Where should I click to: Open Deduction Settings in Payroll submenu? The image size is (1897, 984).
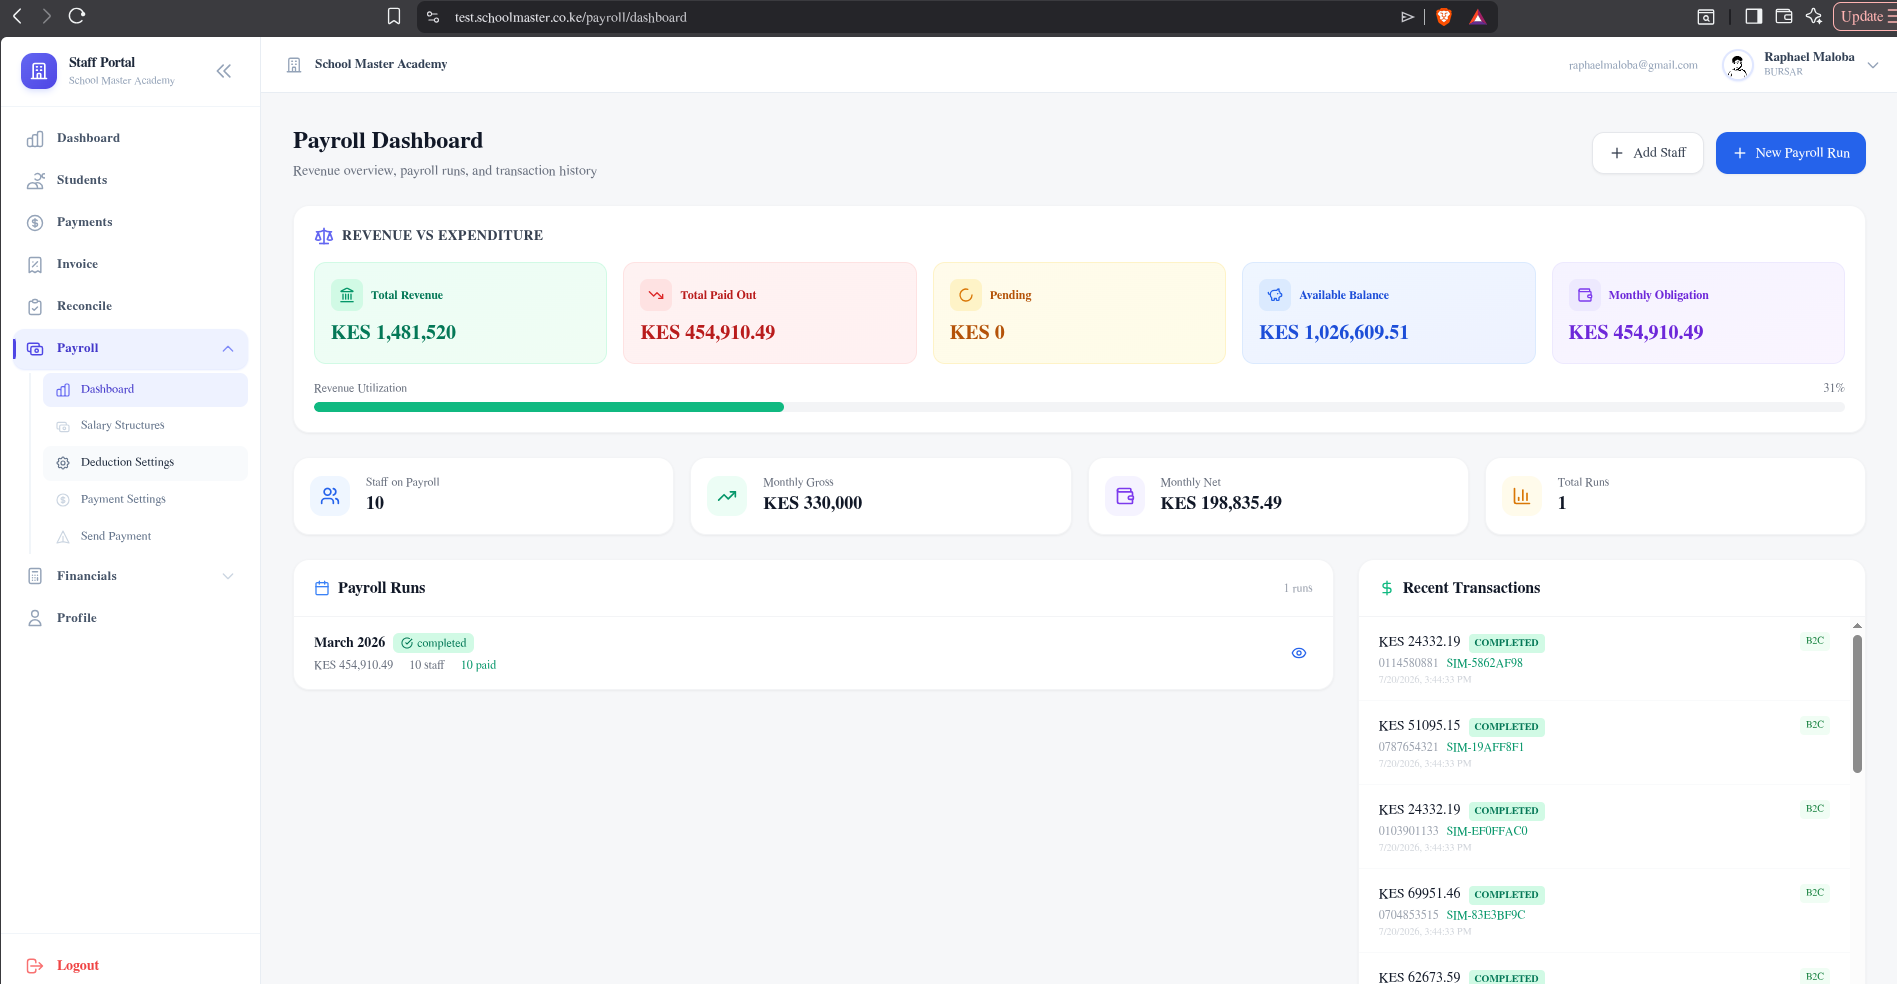coord(145,463)
